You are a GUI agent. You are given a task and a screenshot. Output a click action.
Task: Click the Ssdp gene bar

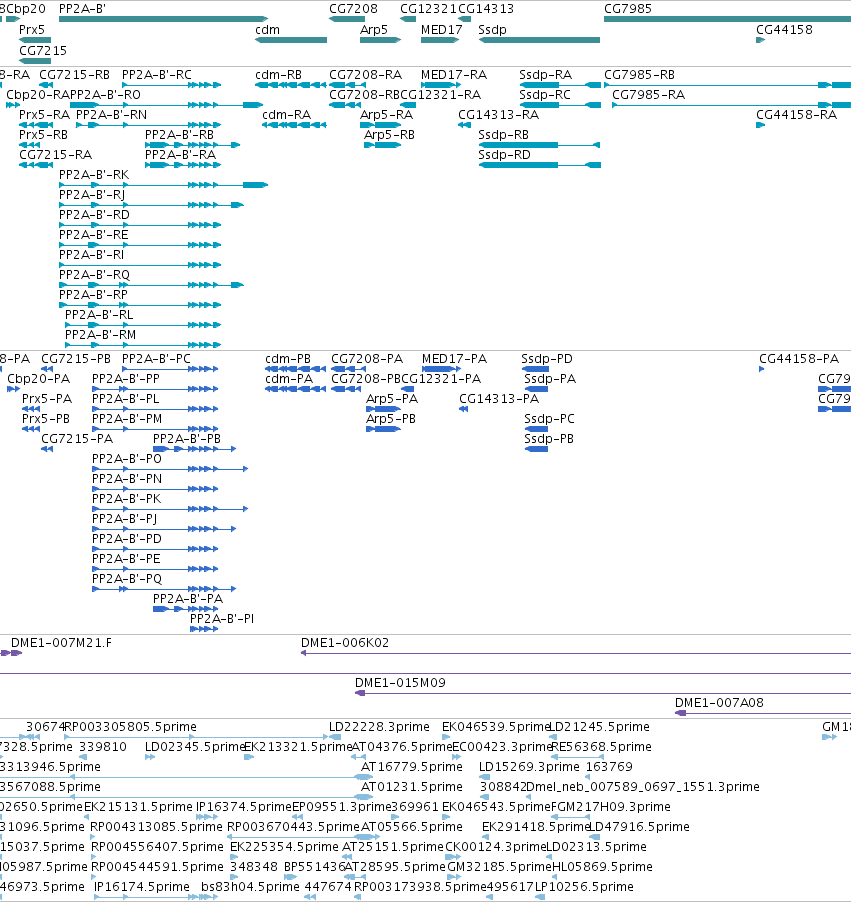point(539,40)
